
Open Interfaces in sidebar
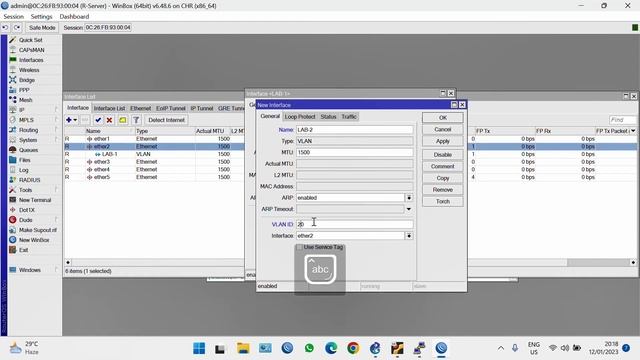coord(31,60)
